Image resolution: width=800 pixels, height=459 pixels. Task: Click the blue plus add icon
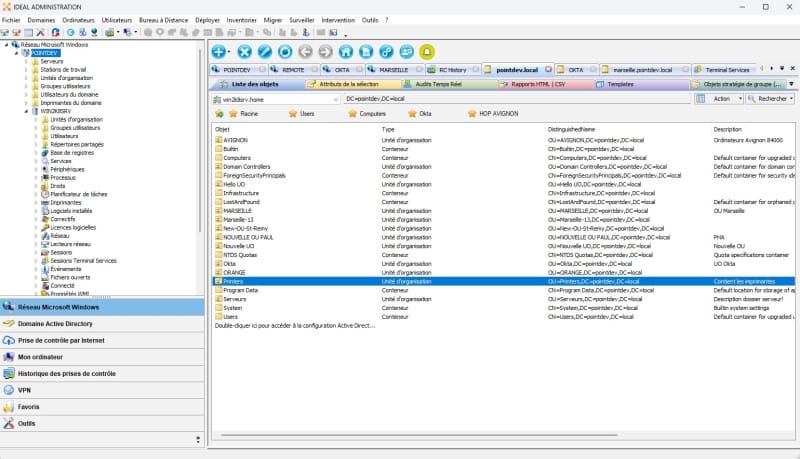click(x=219, y=51)
